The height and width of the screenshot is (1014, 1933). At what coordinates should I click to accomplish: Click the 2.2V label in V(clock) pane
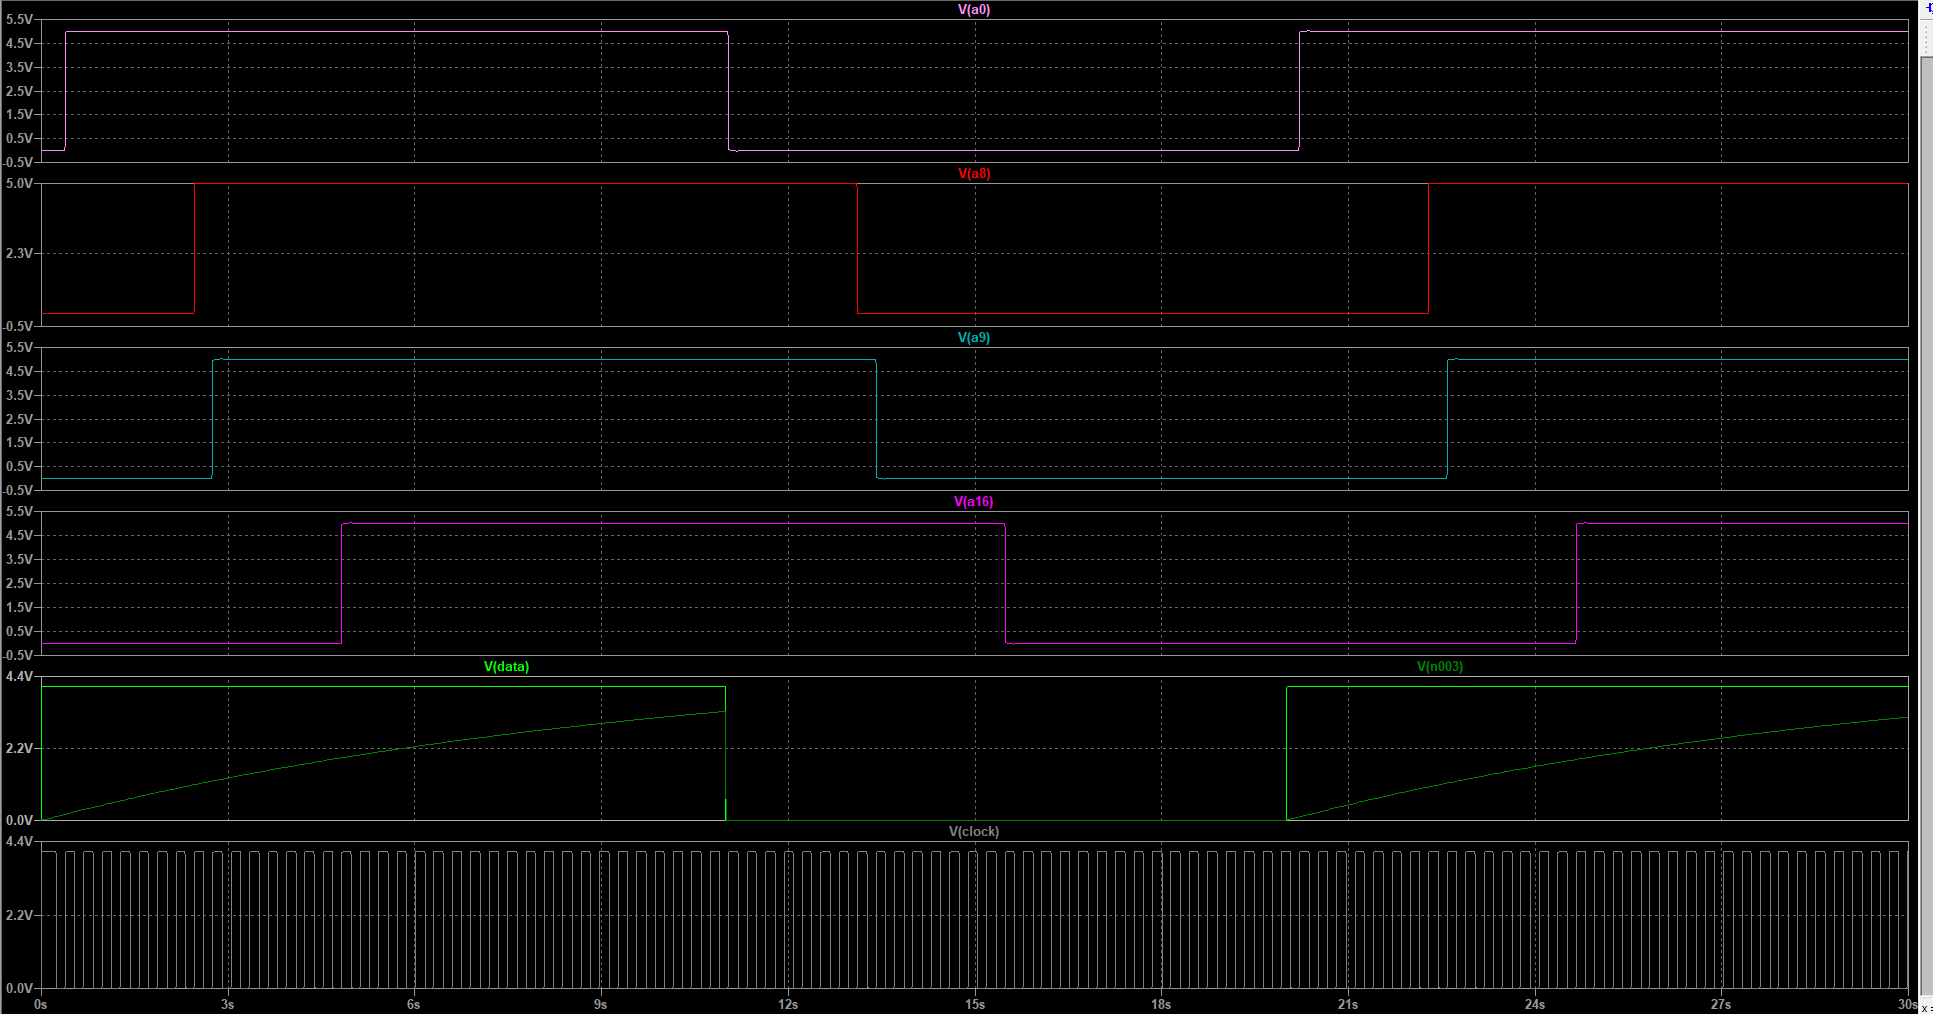tap(19, 915)
